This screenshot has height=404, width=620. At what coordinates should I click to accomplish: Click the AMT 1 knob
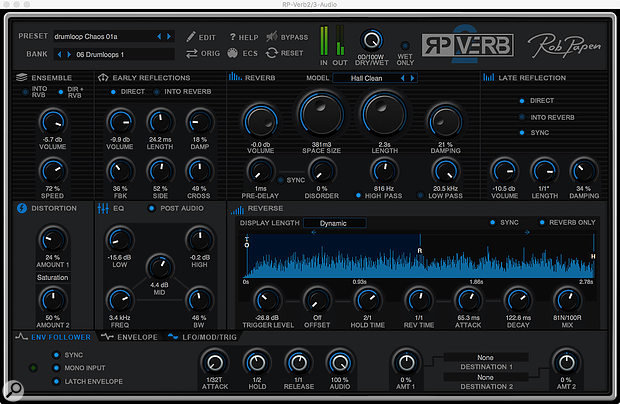point(406,362)
